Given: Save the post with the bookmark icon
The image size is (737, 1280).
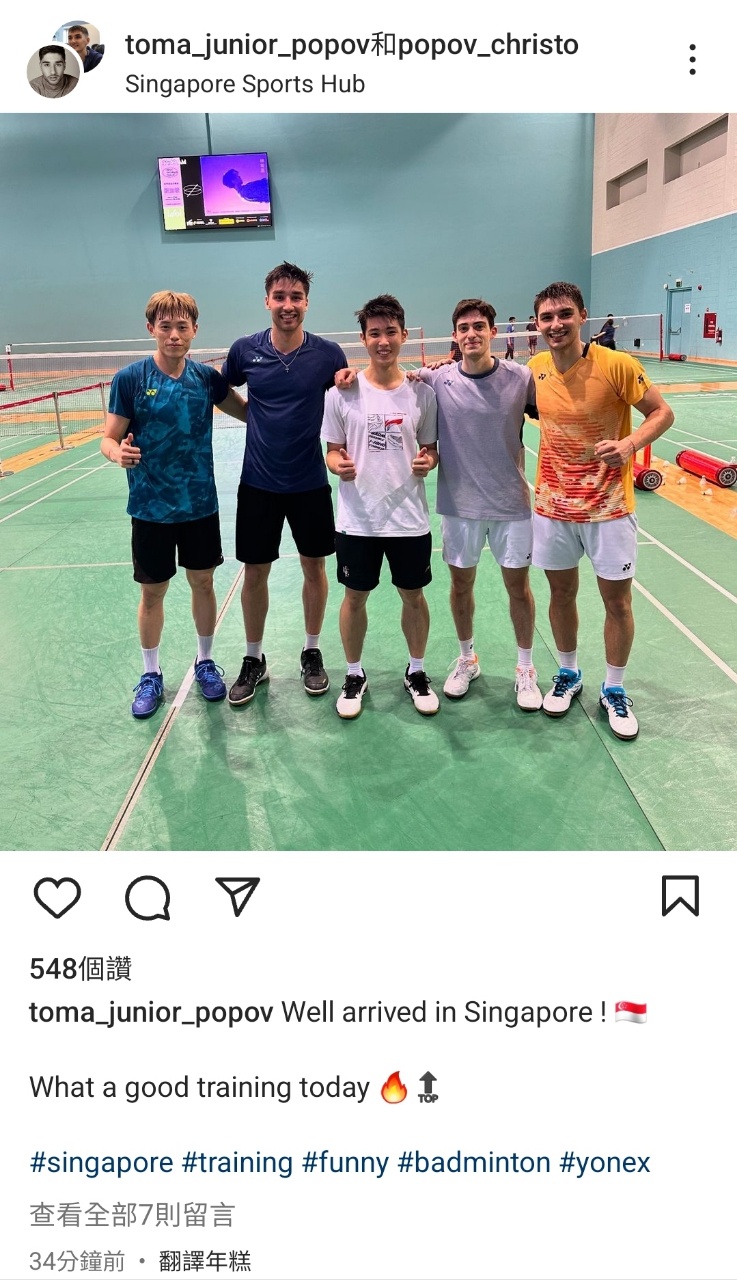Looking at the screenshot, I should pos(680,896).
